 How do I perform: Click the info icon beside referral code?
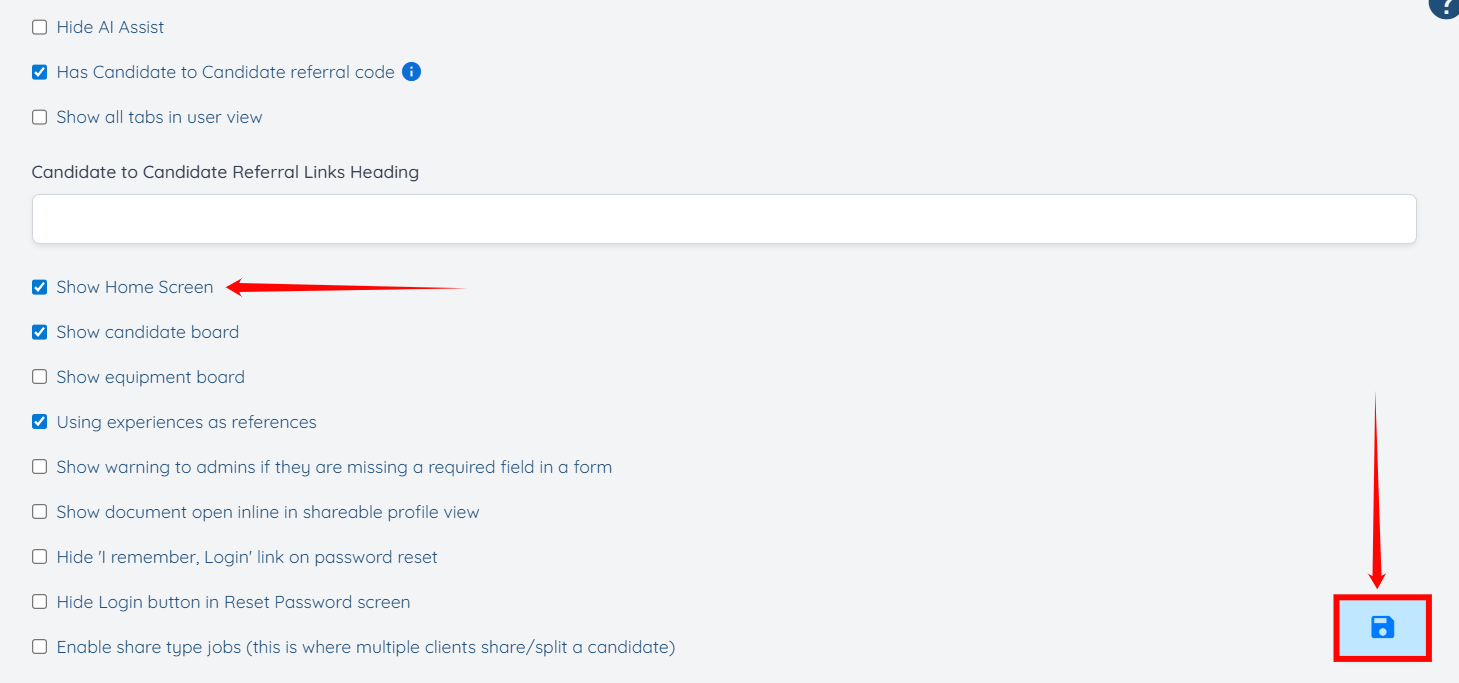point(411,72)
